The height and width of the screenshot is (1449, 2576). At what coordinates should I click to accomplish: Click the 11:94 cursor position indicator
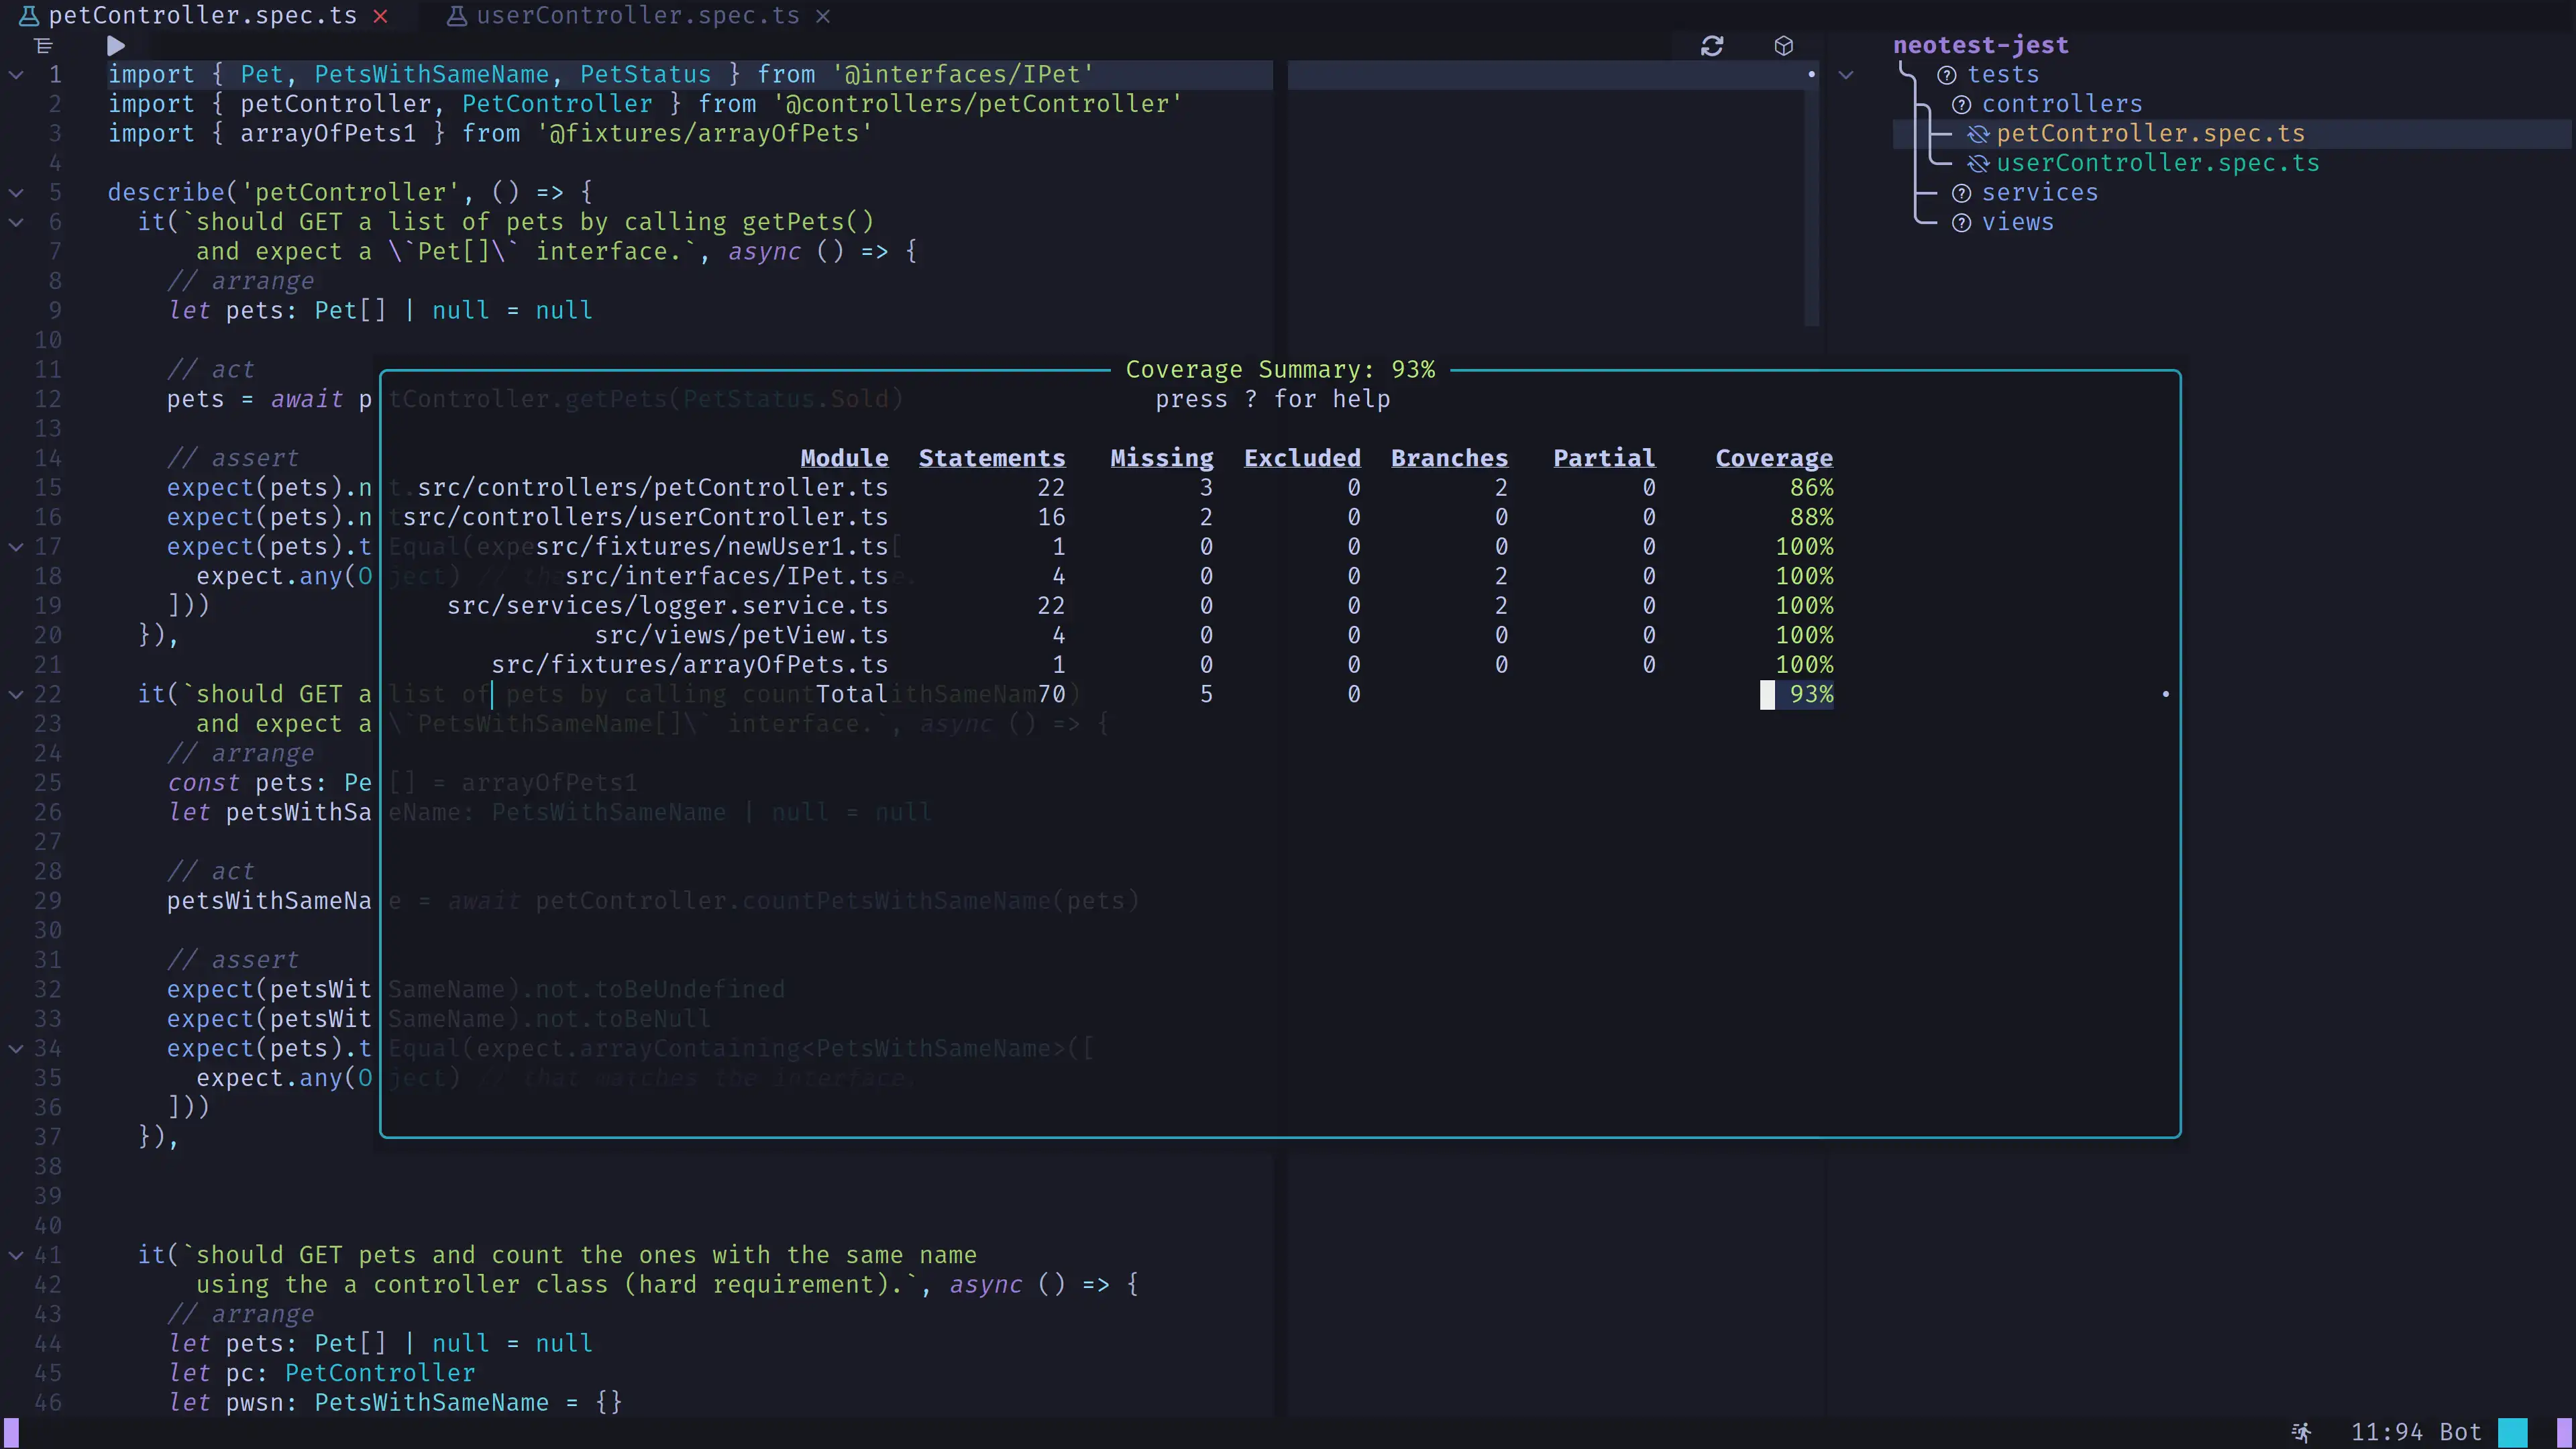2386,1432
